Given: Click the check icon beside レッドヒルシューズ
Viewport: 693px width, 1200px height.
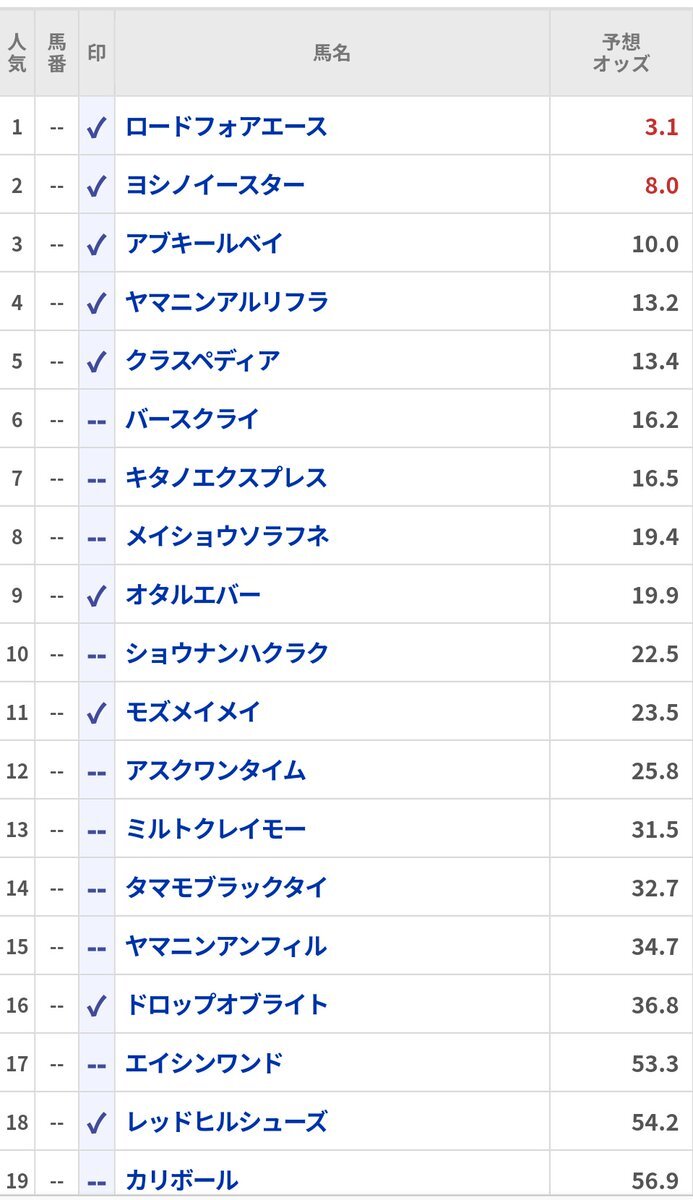Looking at the screenshot, I should pos(96,1123).
